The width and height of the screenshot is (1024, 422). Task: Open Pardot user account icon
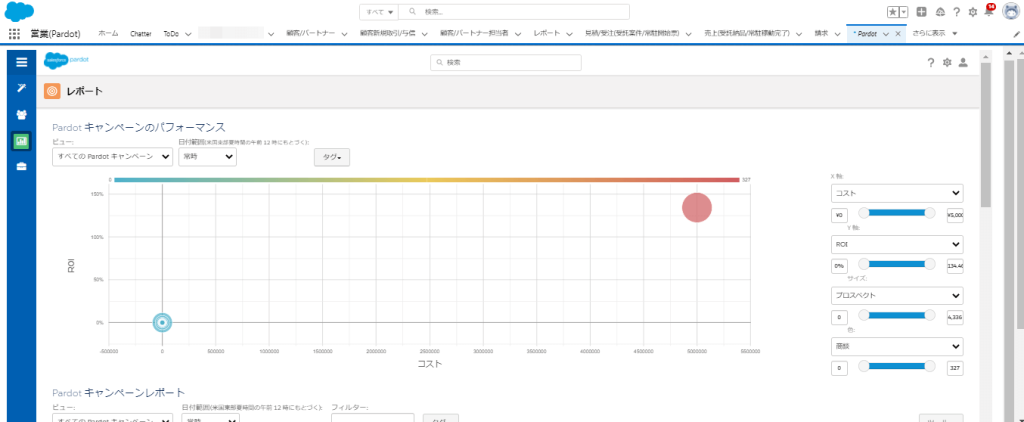click(963, 63)
